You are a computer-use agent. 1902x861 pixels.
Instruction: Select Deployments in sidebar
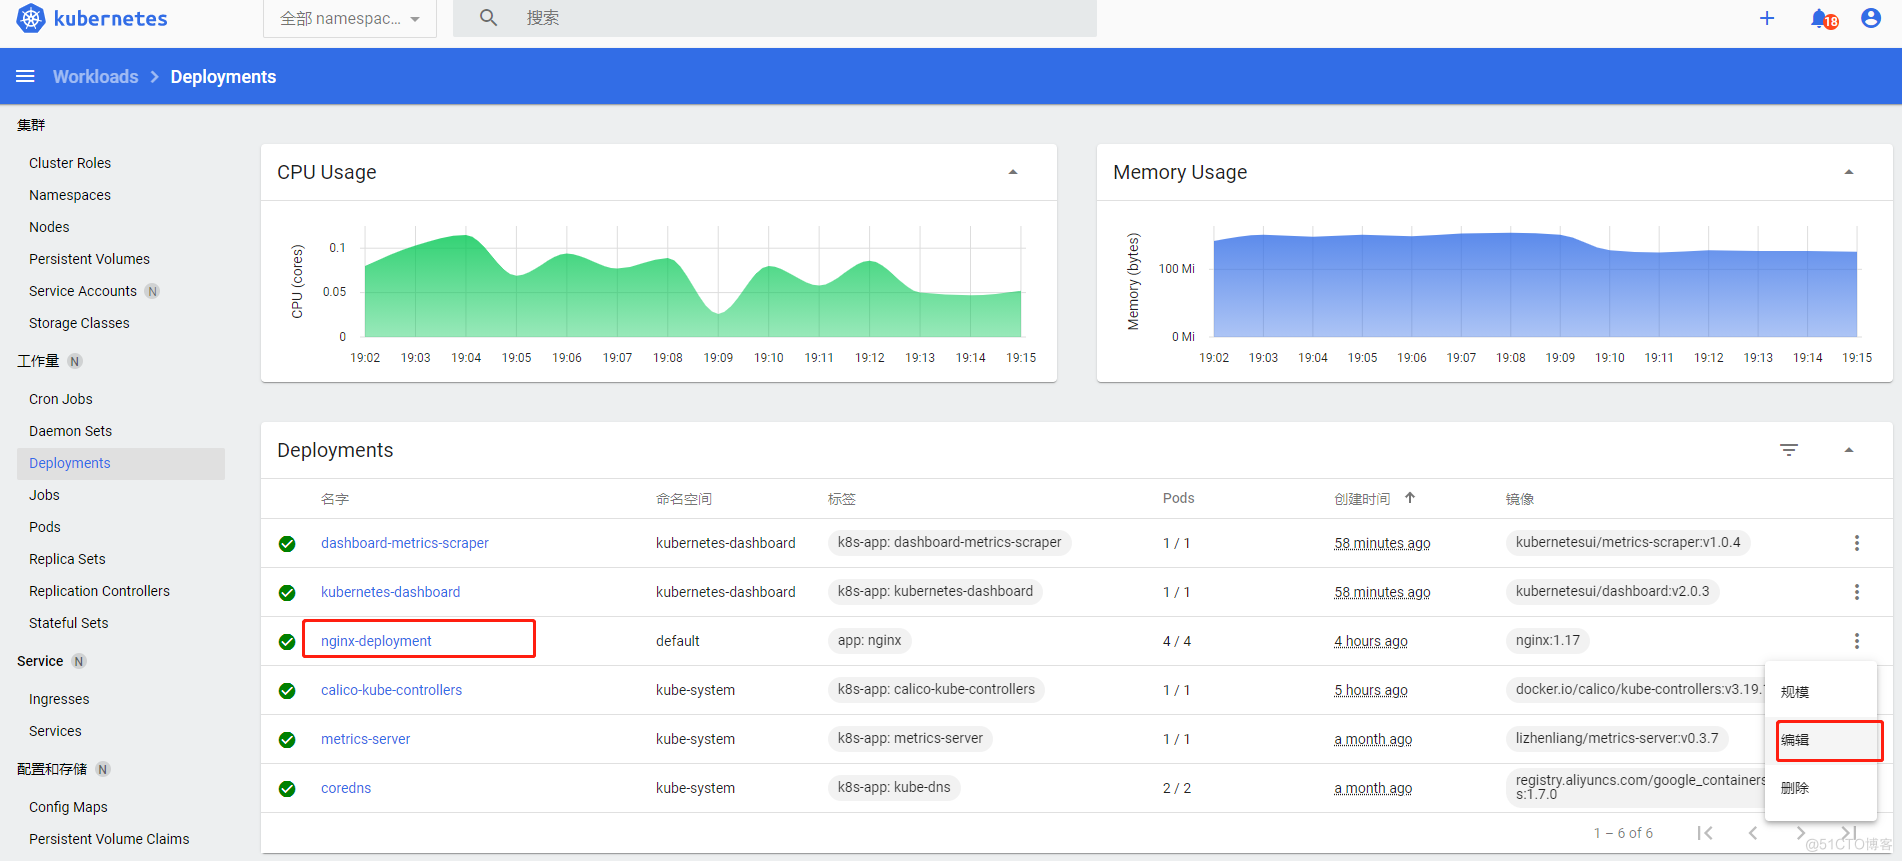tap(120, 463)
